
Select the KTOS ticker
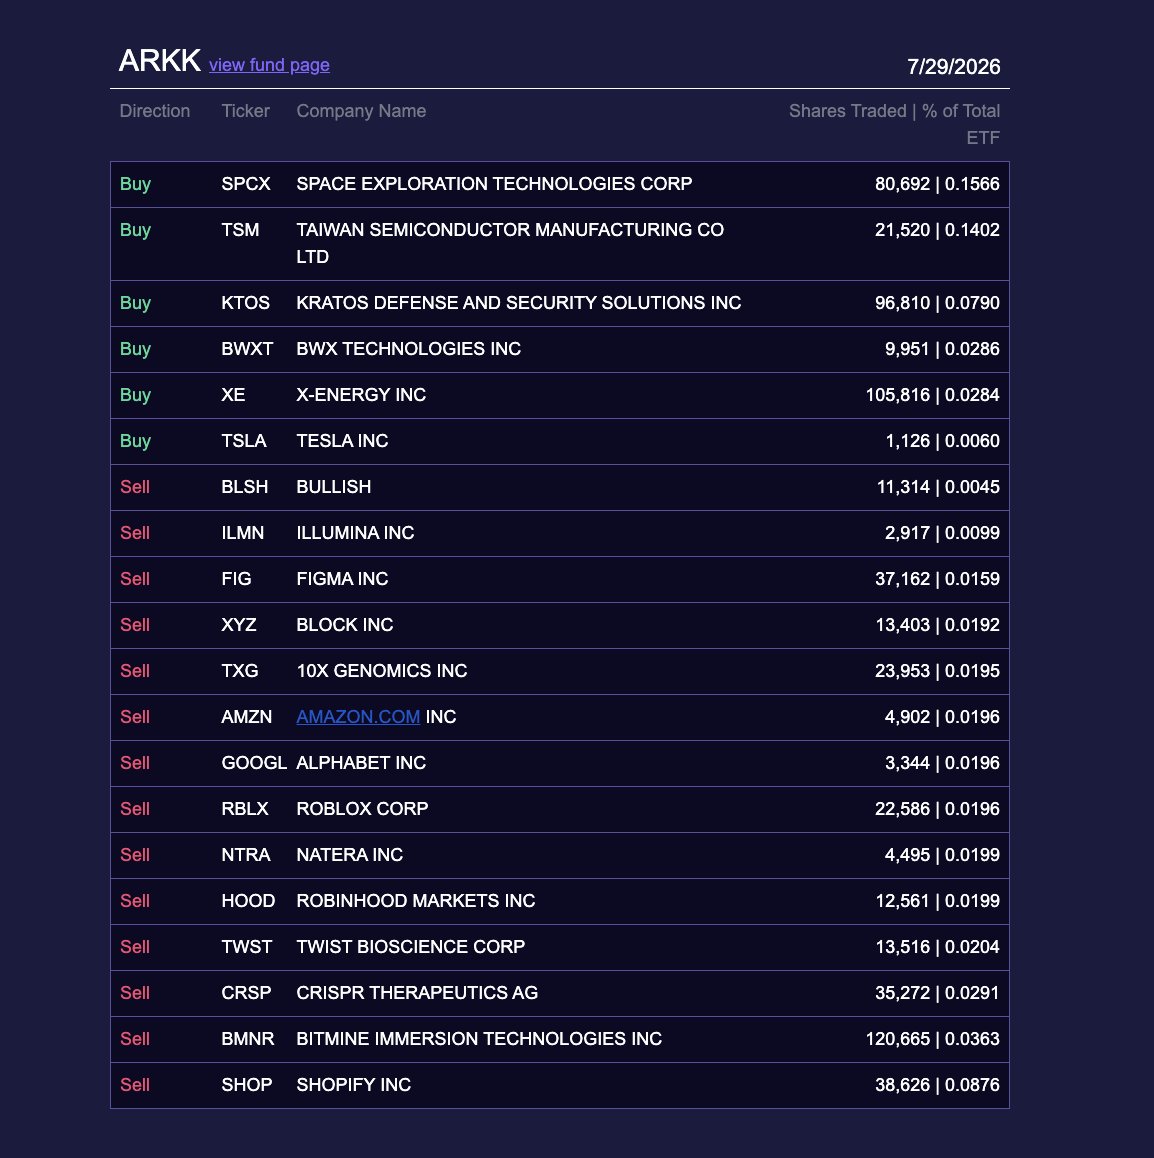pyautogui.click(x=245, y=303)
